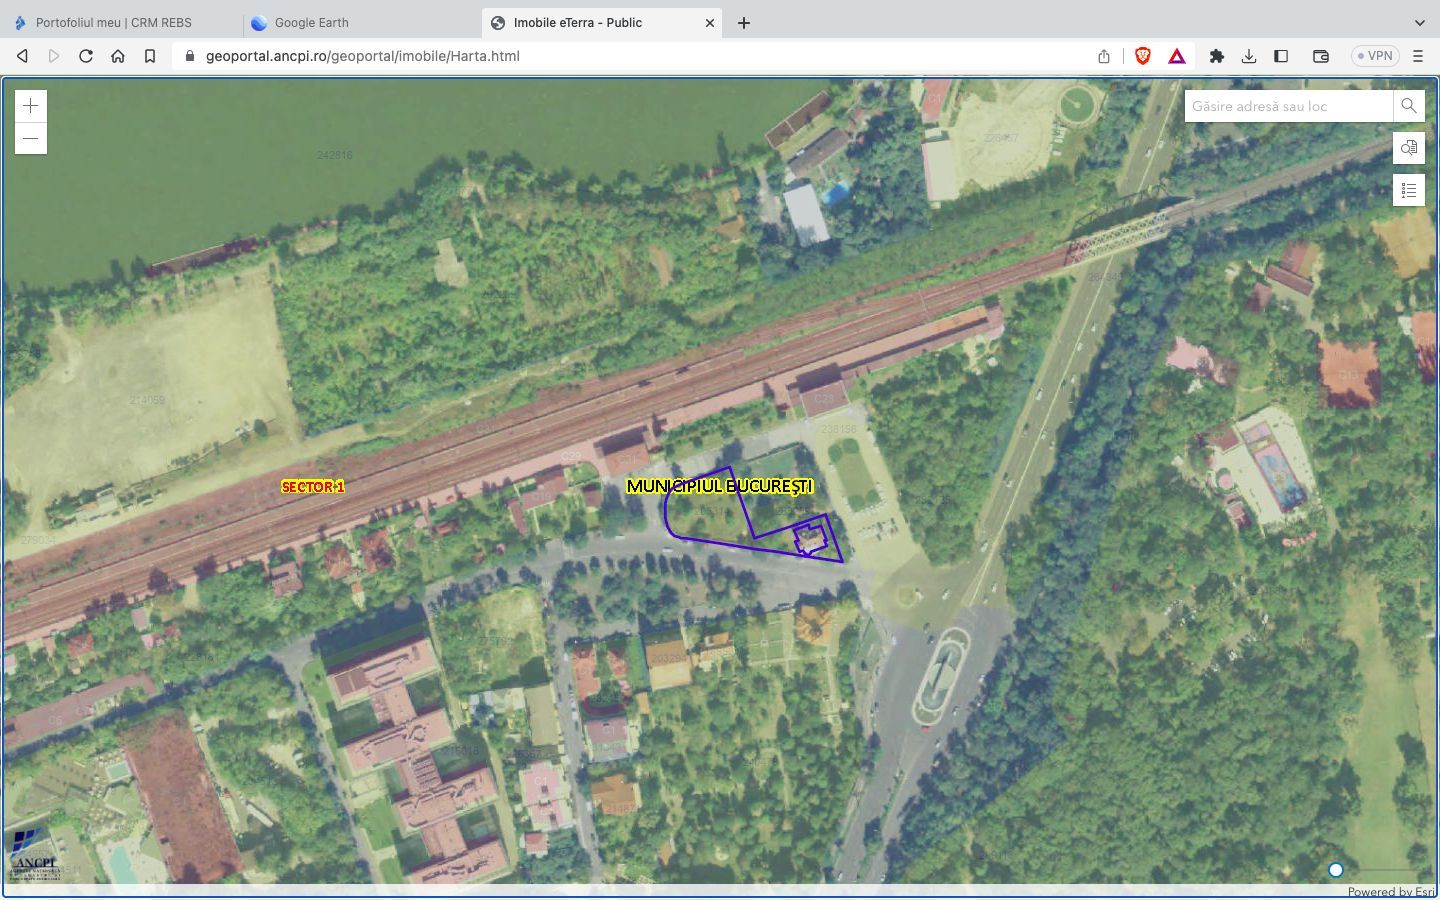
Task: Show browser downloads
Action: coord(1248,56)
